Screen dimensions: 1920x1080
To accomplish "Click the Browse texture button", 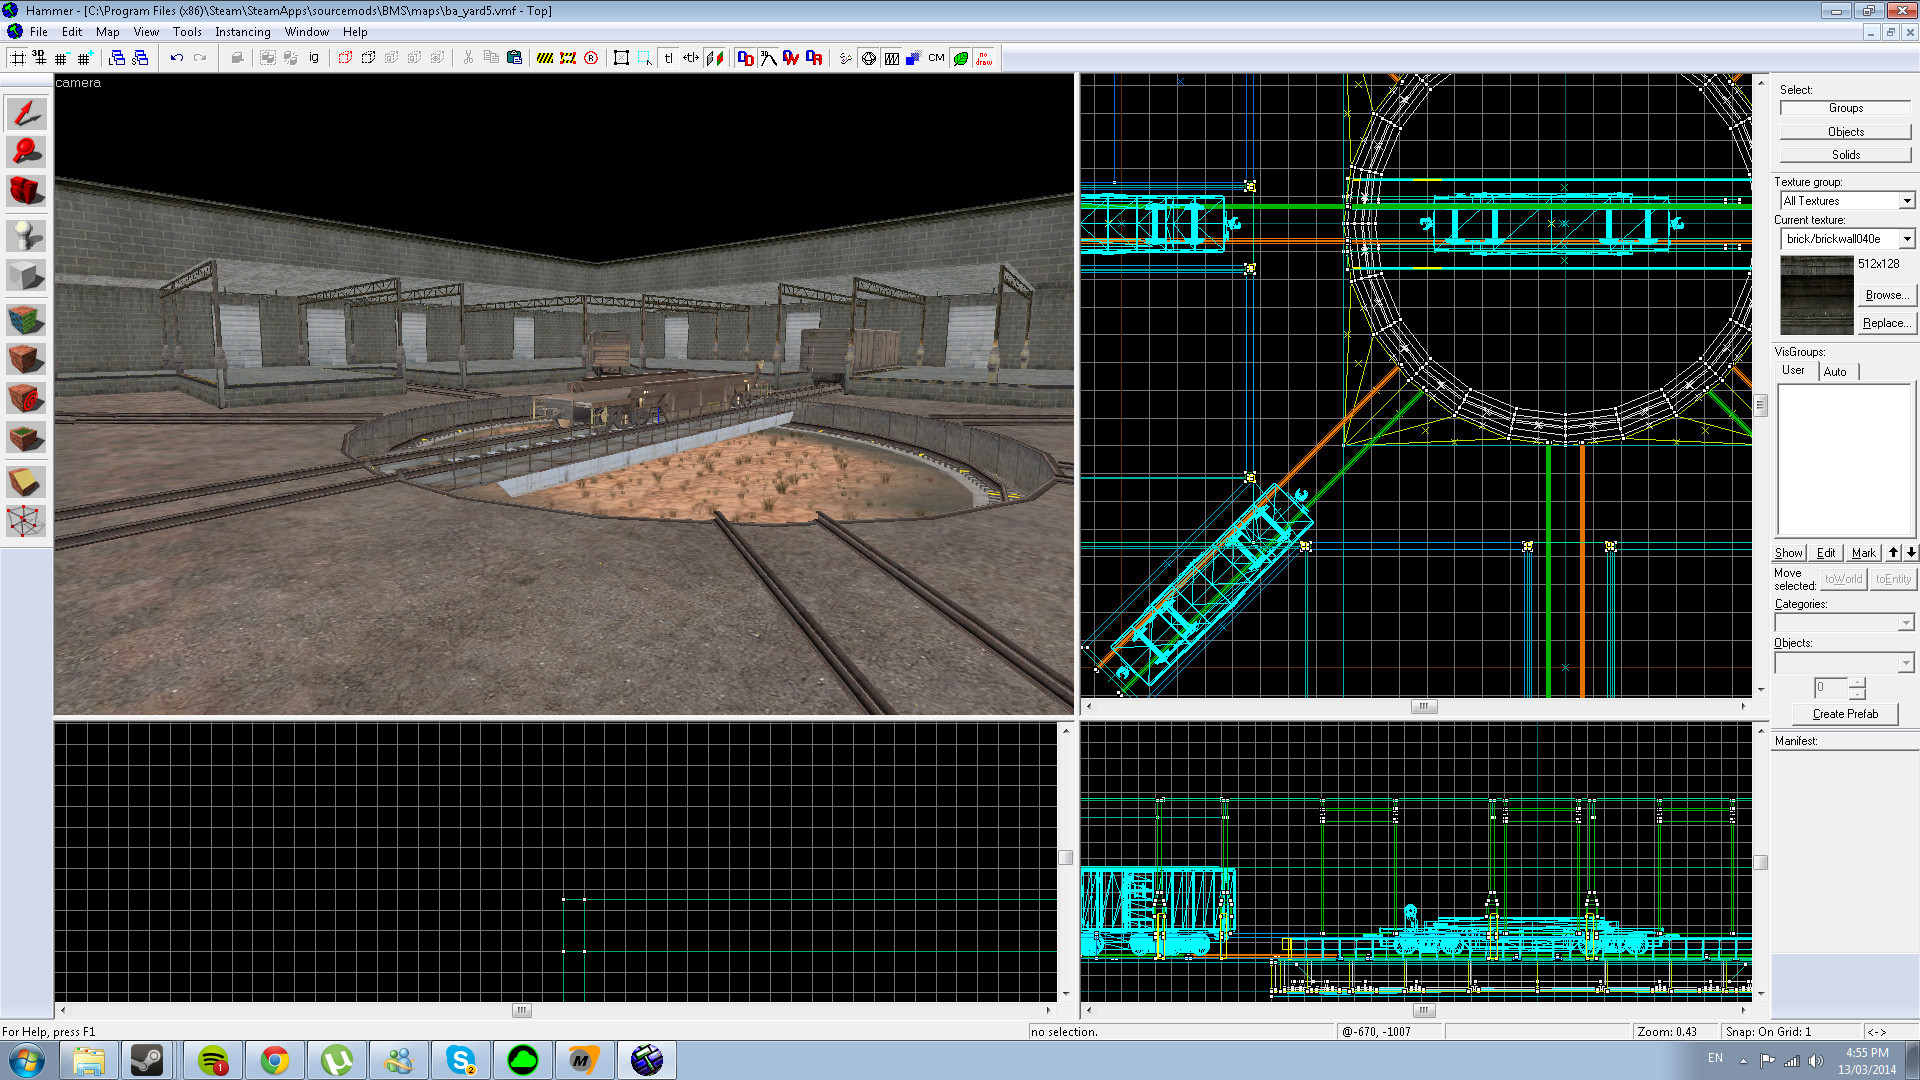I will tap(1886, 295).
